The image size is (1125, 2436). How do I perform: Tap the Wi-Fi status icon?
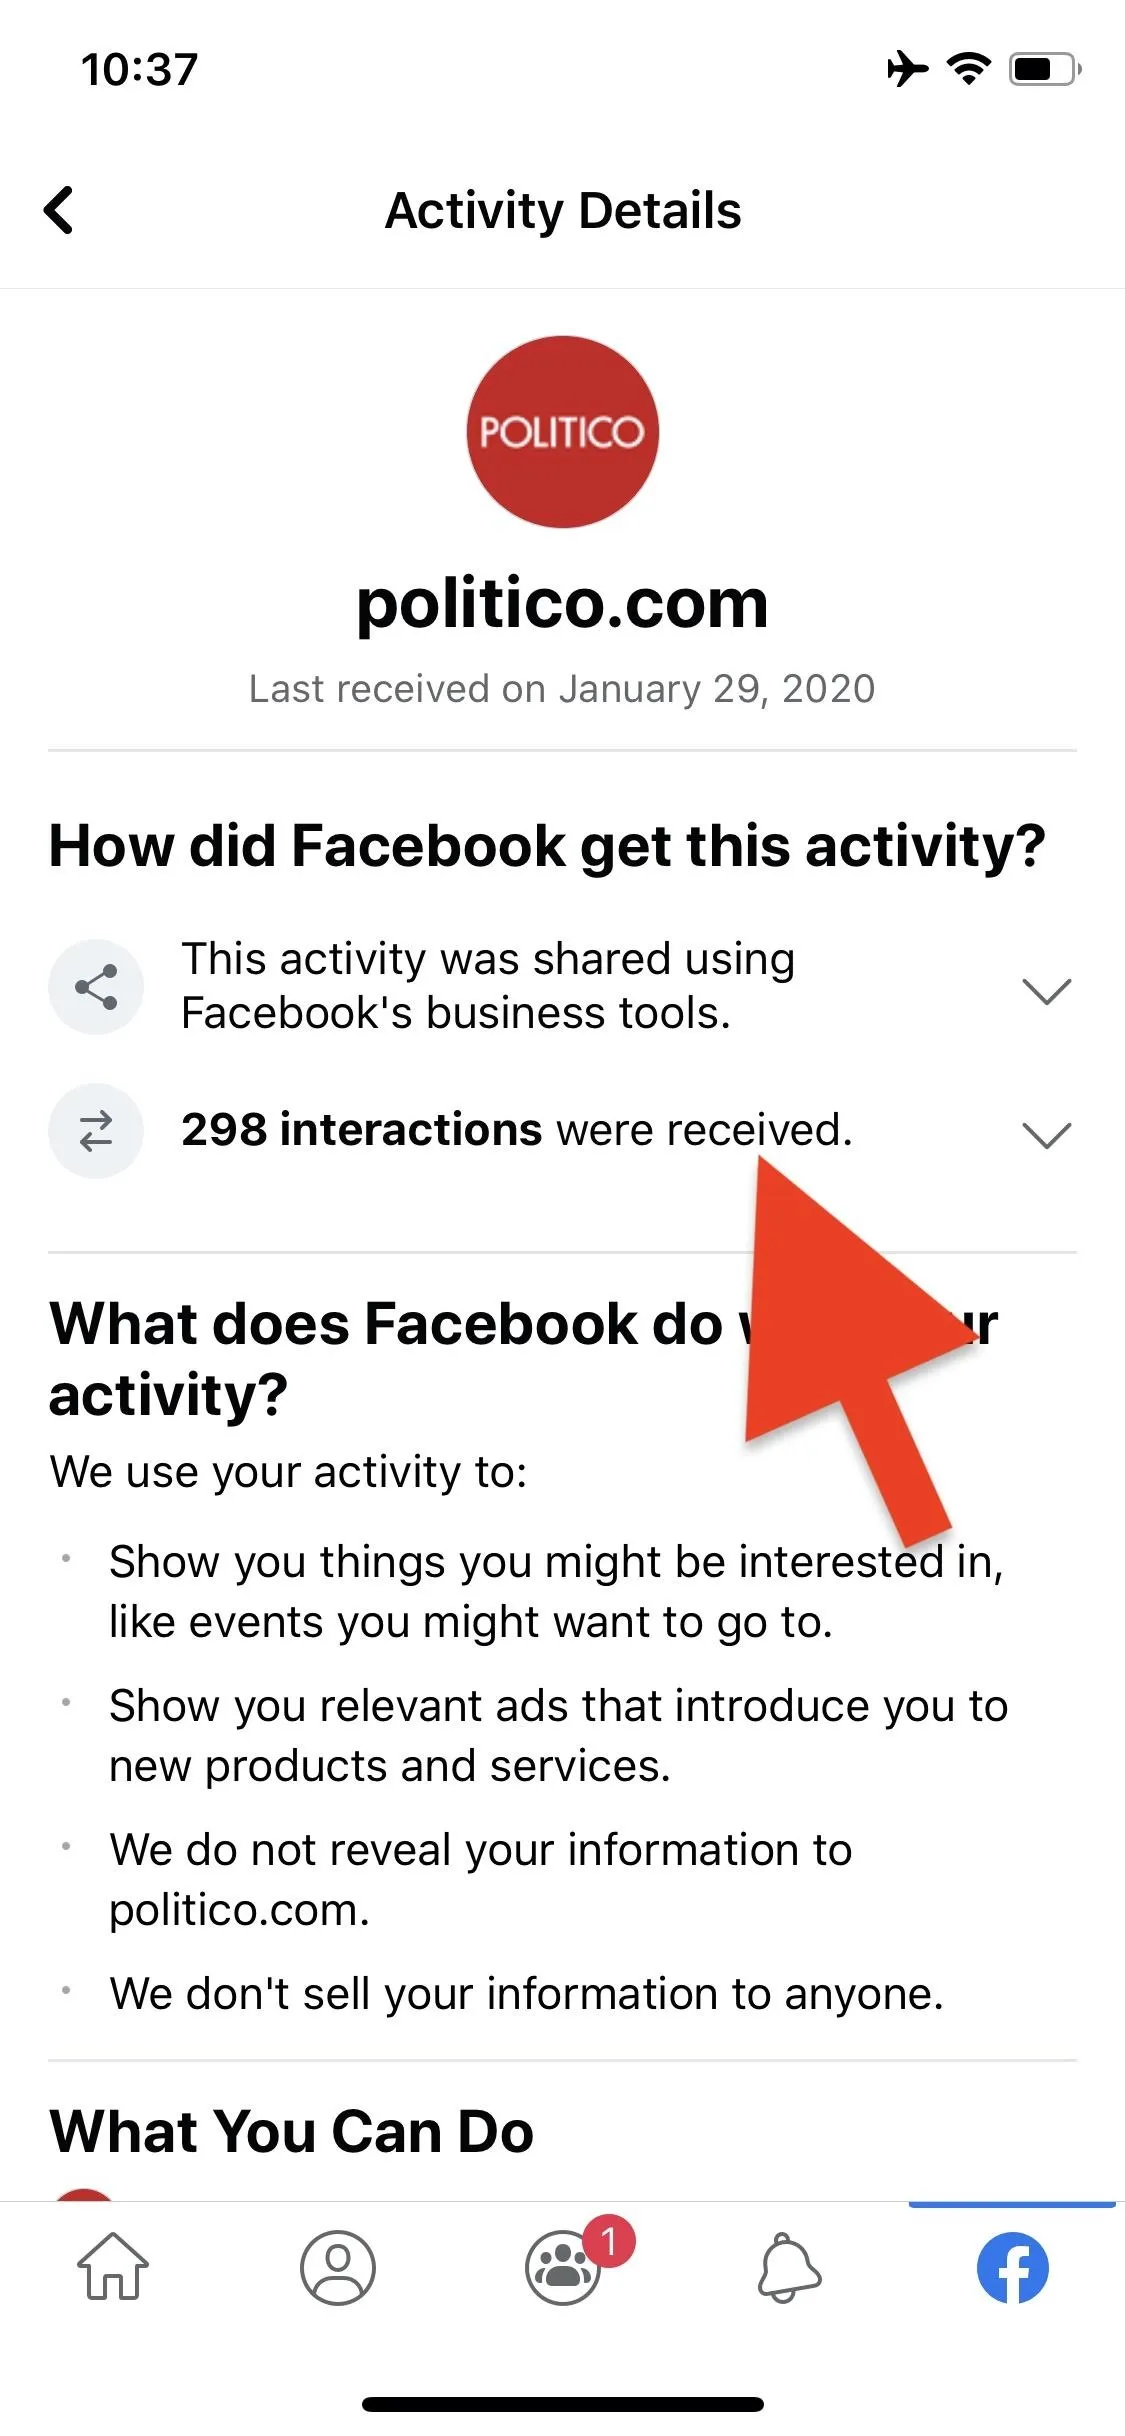pos(969,69)
